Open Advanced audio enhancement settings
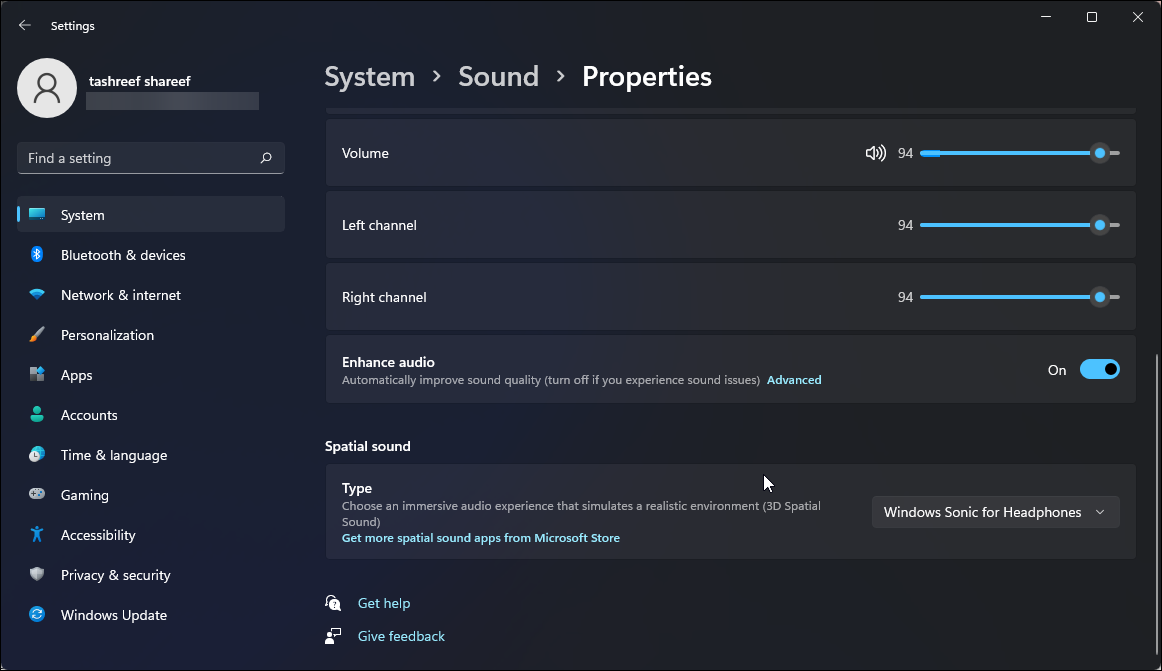This screenshot has height=671, width=1162. (x=794, y=380)
